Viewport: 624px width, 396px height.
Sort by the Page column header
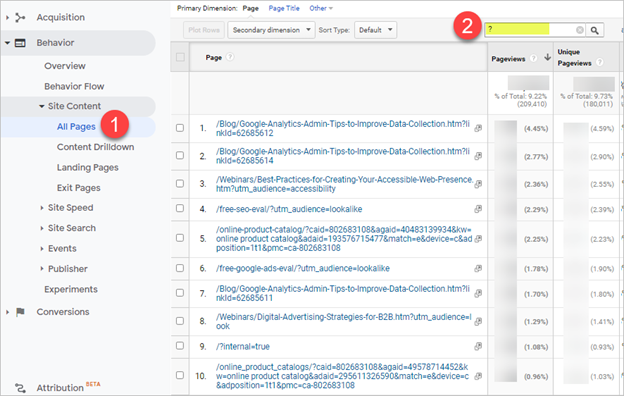213,57
